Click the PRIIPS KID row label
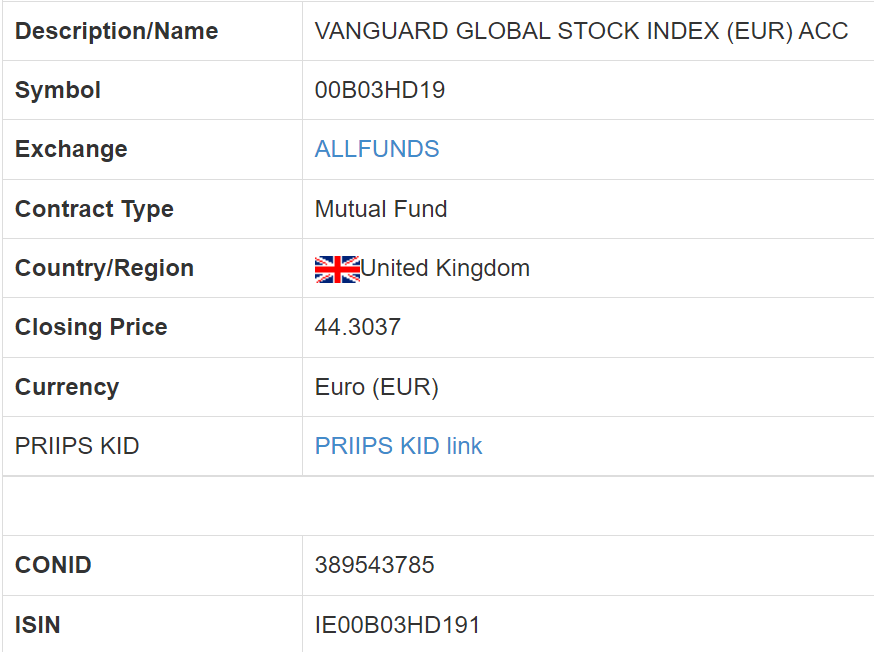 77,446
